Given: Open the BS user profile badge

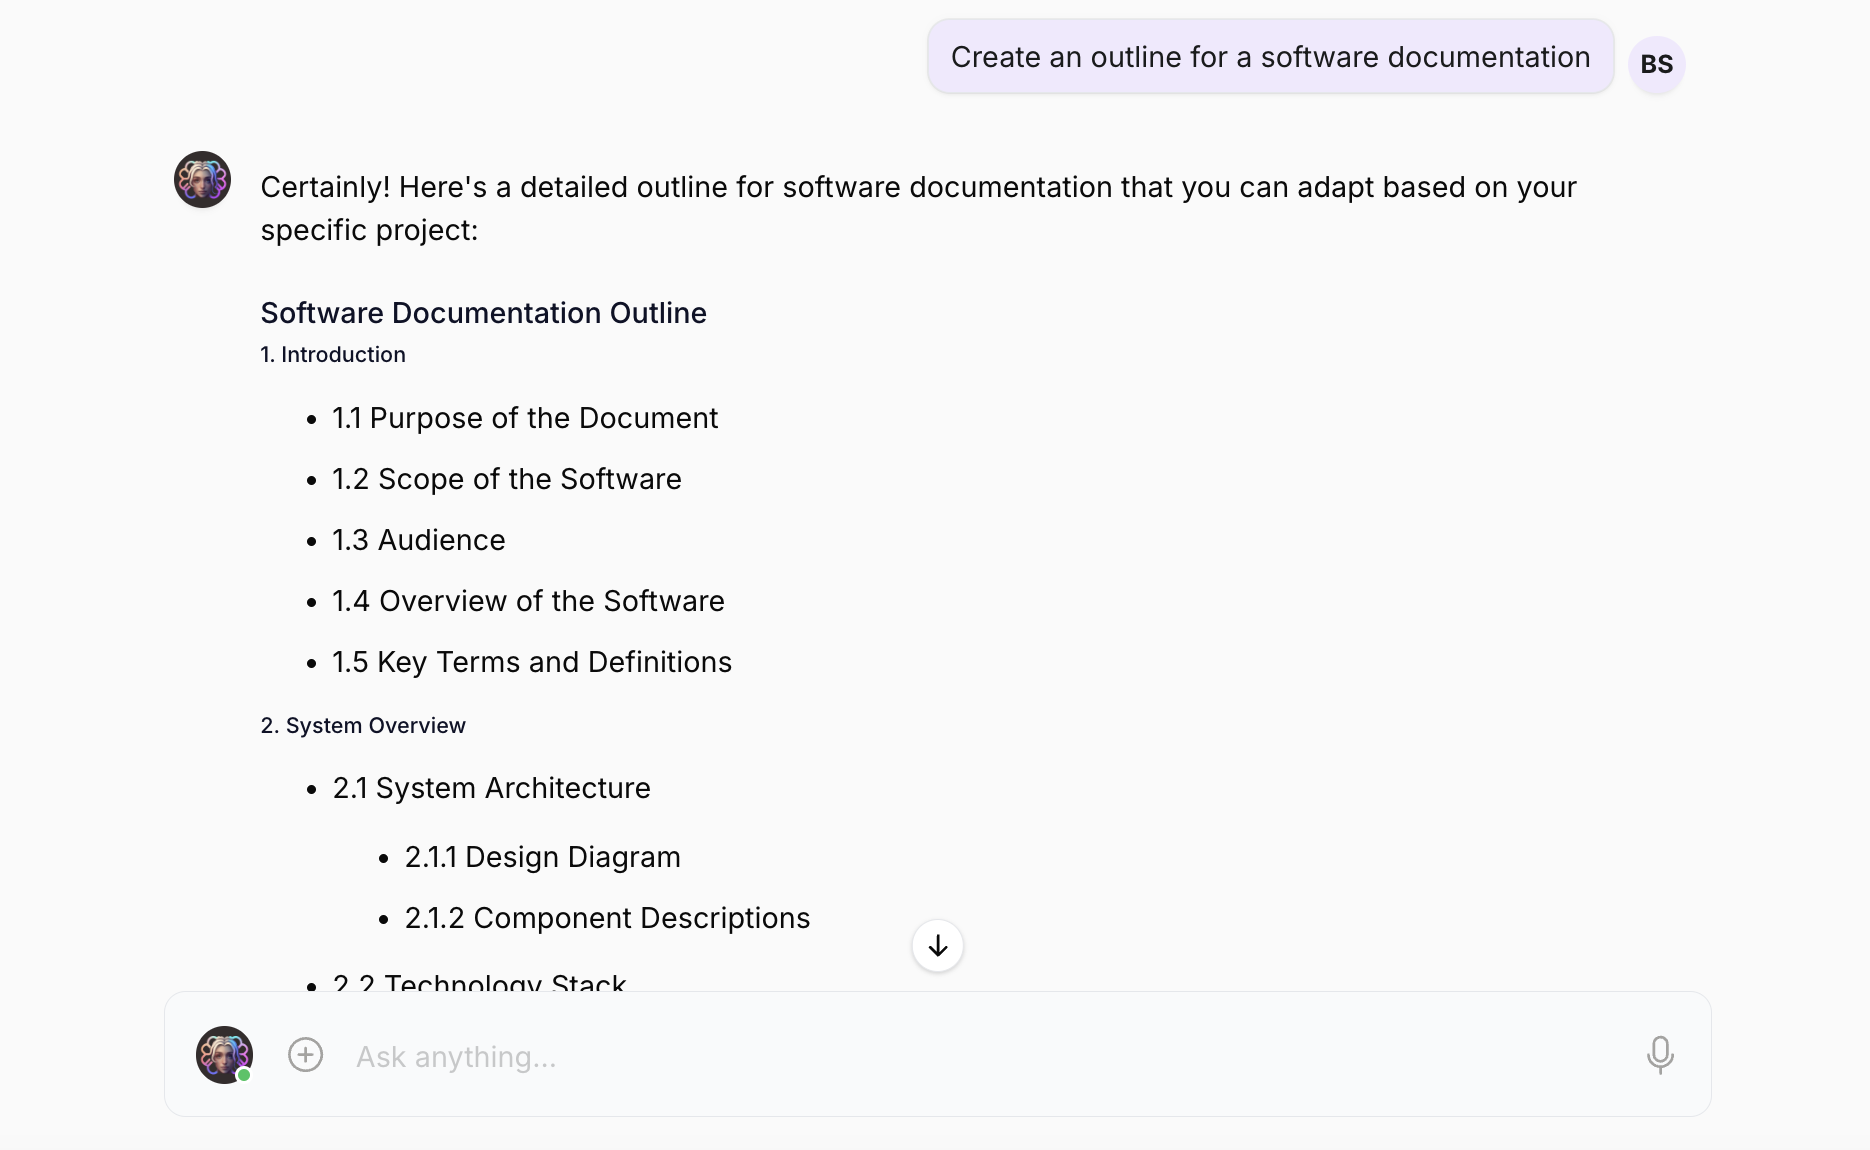Looking at the screenshot, I should point(1657,64).
